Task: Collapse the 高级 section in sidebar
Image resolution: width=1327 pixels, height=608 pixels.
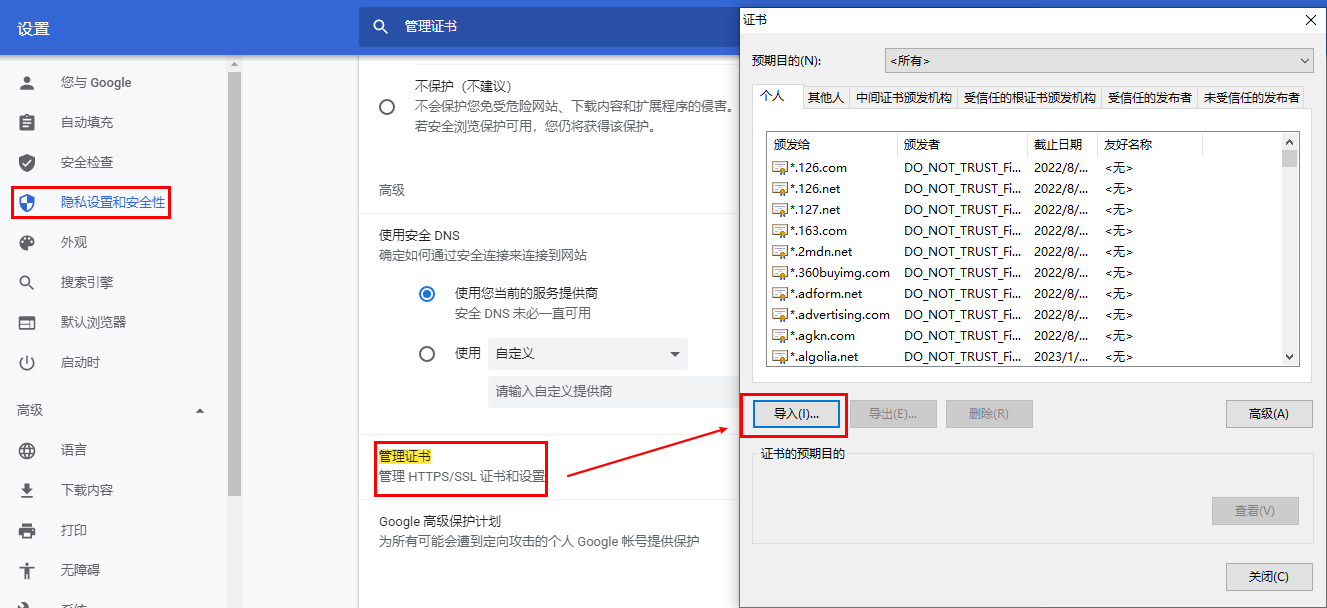Action: [200, 411]
